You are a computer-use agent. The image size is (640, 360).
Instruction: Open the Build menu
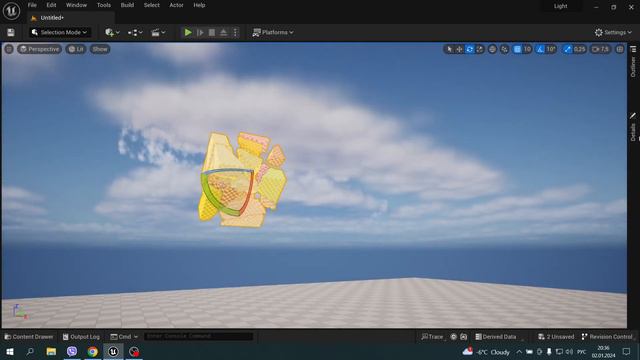point(127,5)
